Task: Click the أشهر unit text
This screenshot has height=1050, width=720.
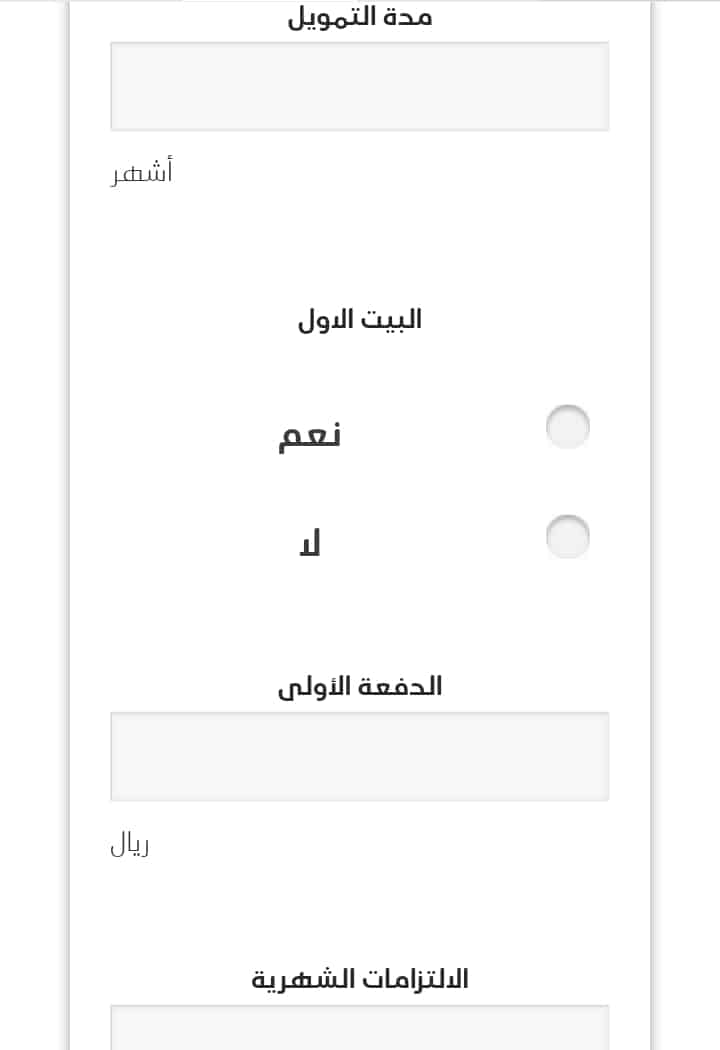Action: (x=142, y=172)
